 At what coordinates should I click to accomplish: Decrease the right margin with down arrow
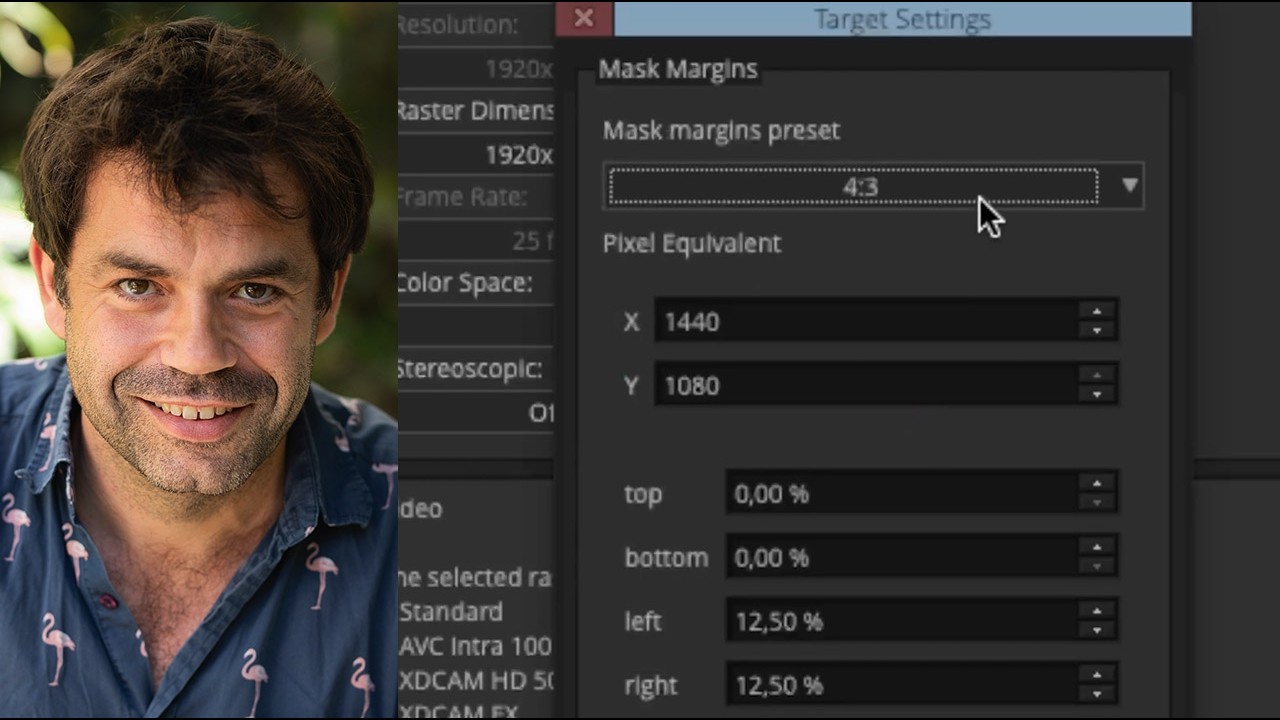click(x=1097, y=695)
